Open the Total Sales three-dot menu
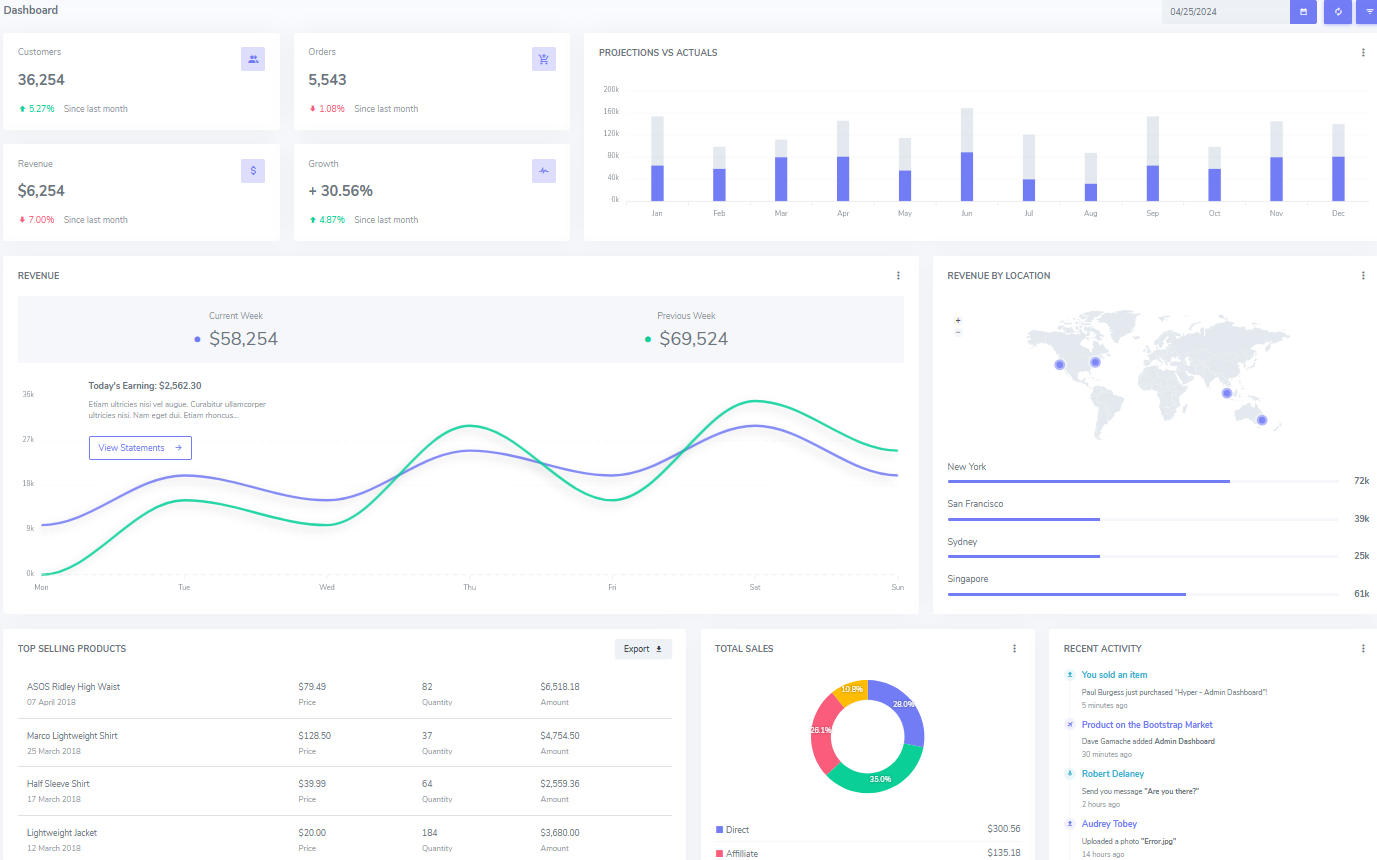The image size is (1377, 860). 1014,649
